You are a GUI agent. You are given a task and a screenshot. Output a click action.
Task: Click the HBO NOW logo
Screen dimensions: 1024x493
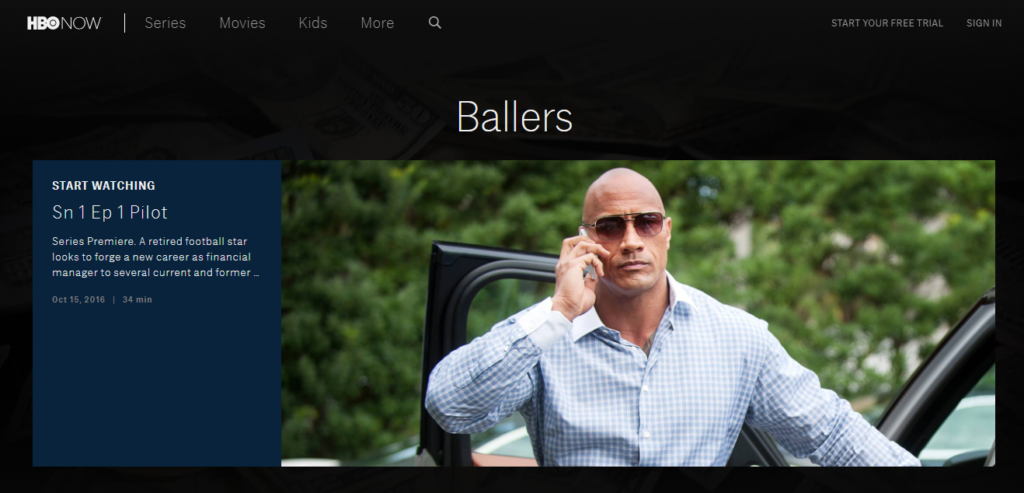pyautogui.click(x=64, y=23)
